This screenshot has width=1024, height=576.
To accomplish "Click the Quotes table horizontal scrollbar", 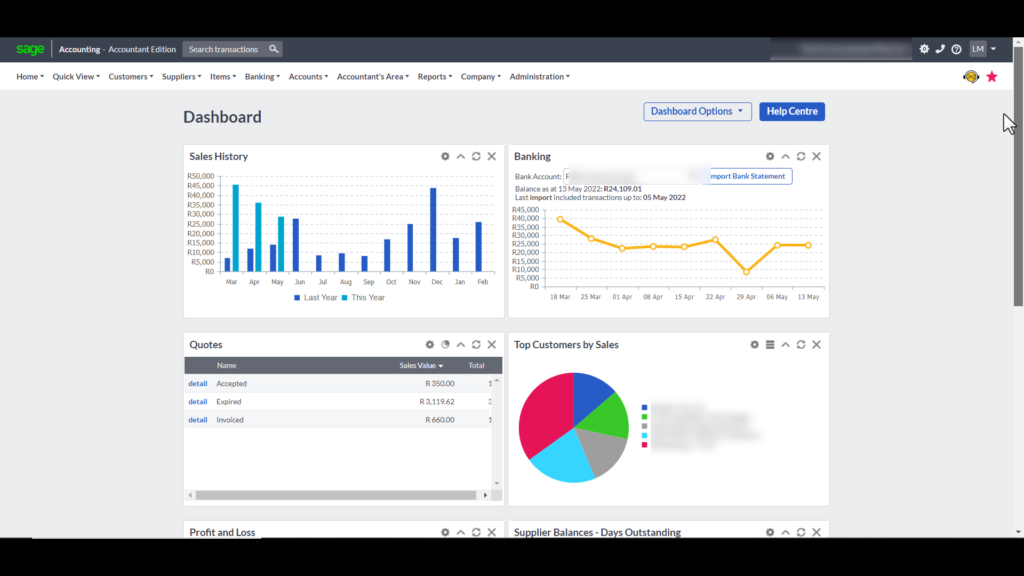I will pos(336,496).
